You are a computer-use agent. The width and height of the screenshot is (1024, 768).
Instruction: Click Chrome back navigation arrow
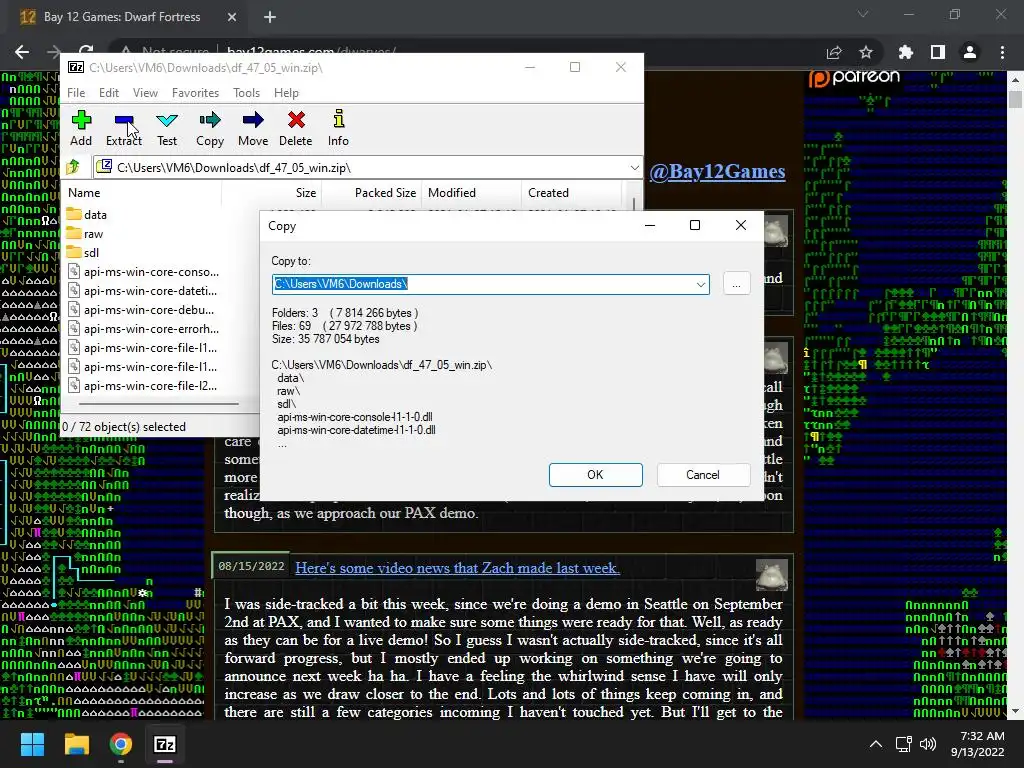pyautogui.click(x=22, y=52)
